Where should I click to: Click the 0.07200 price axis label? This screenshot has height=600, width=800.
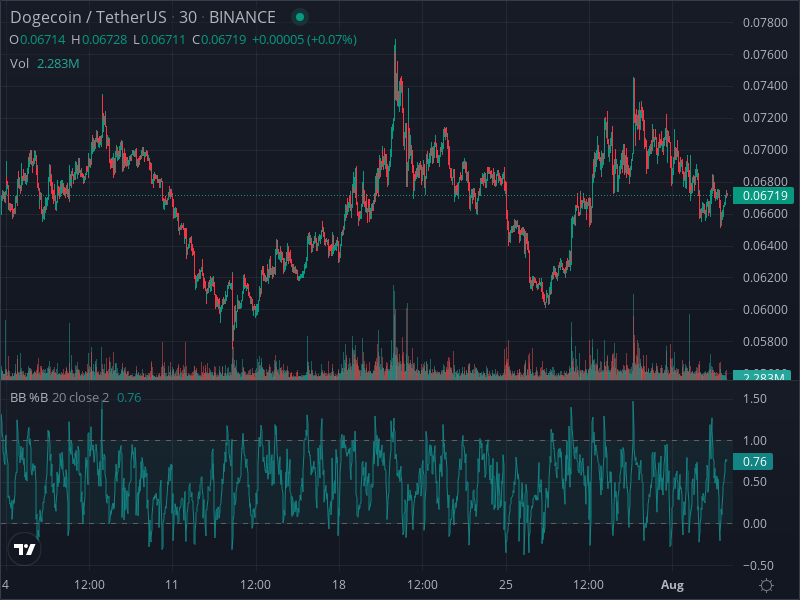[x=765, y=118]
